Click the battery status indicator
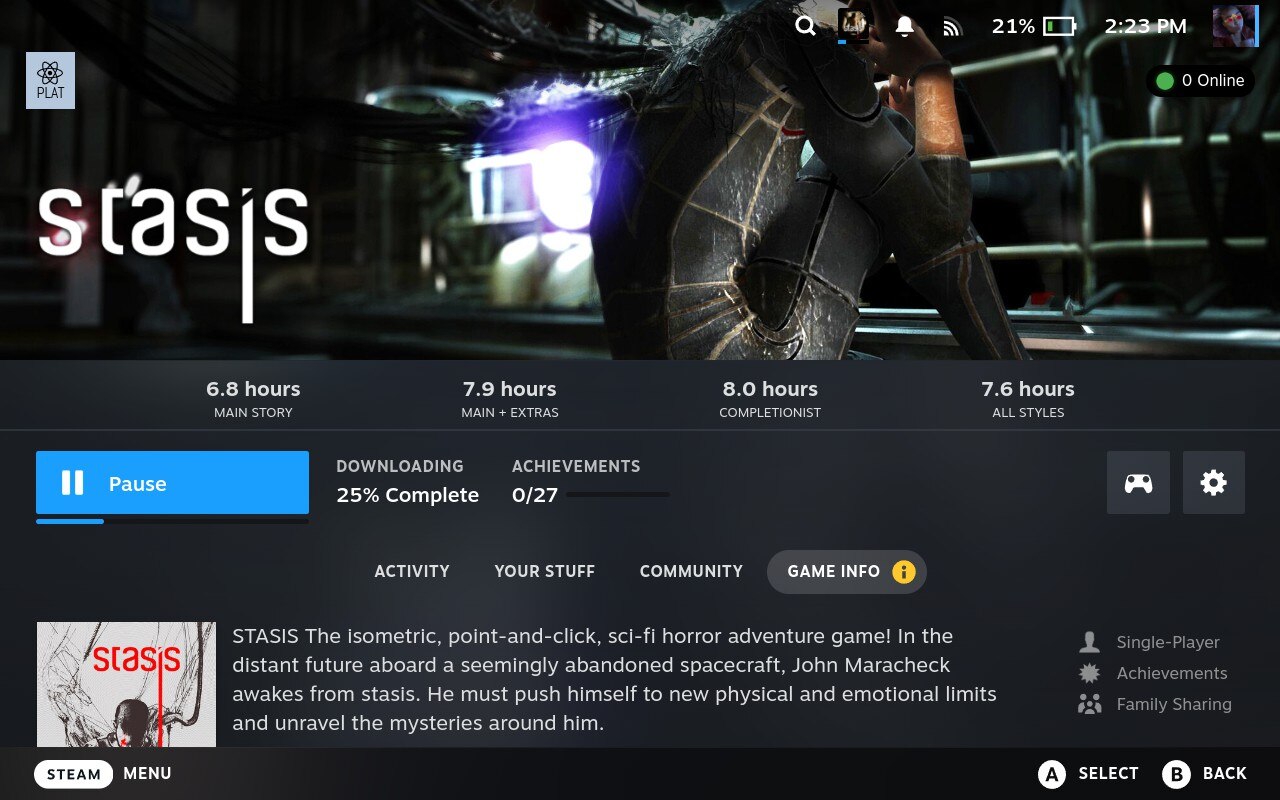Image resolution: width=1280 pixels, height=800 pixels. [1033, 26]
